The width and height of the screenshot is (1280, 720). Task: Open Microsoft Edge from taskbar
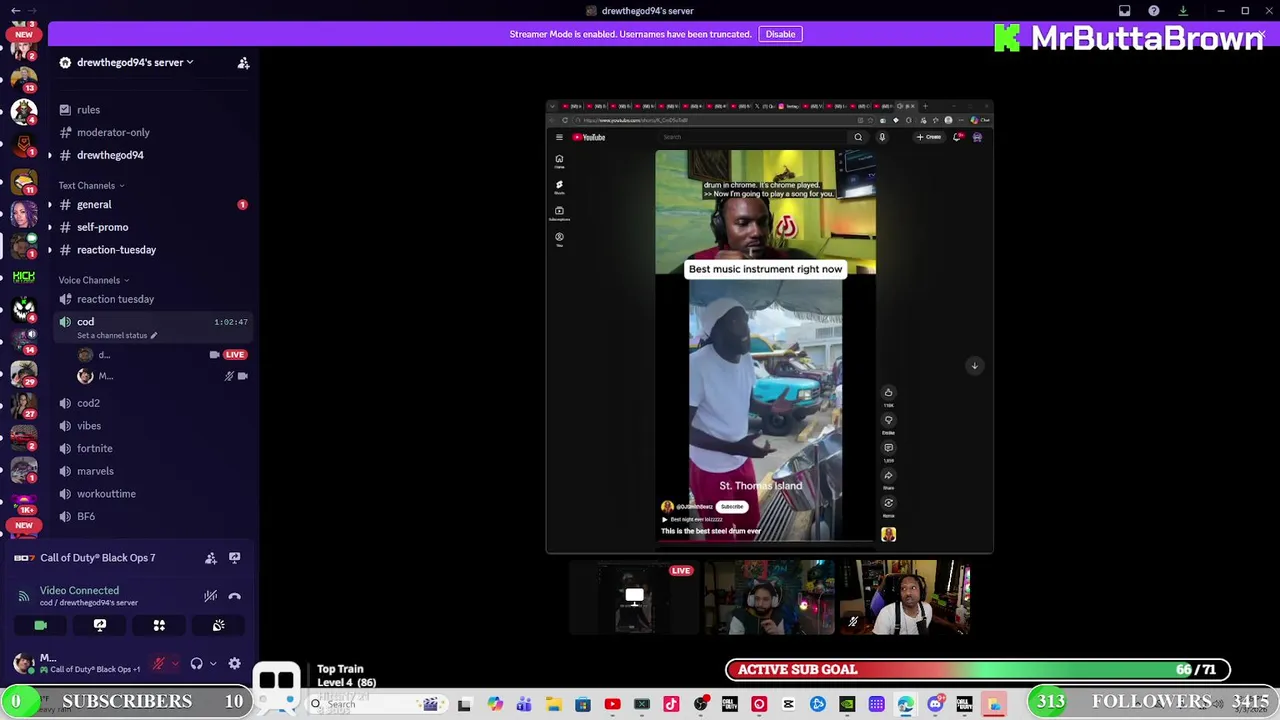906,704
